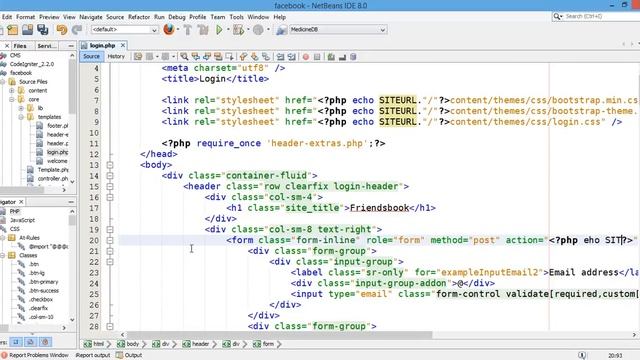This screenshot has width=640, height=360.
Task: Switch to History view
Action: (x=116, y=57)
